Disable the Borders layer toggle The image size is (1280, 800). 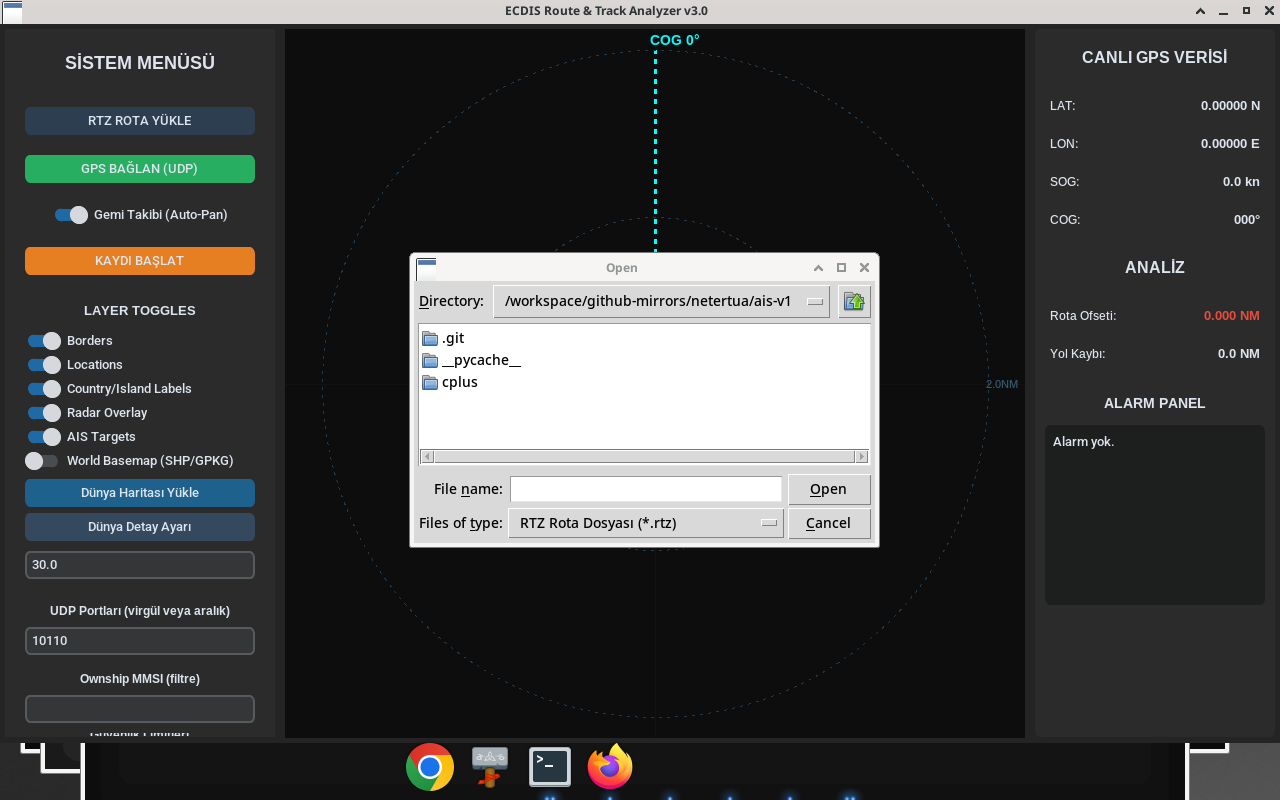pyautogui.click(x=44, y=341)
